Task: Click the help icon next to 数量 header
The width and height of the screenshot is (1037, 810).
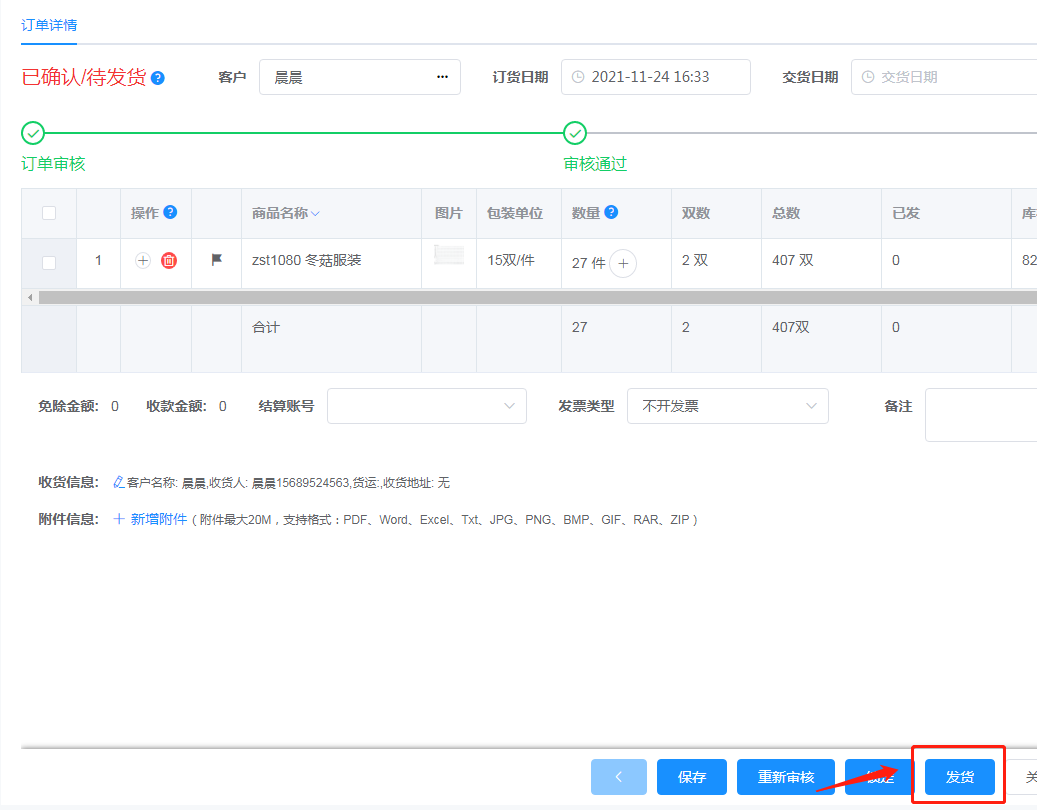Action: tap(611, 212)
